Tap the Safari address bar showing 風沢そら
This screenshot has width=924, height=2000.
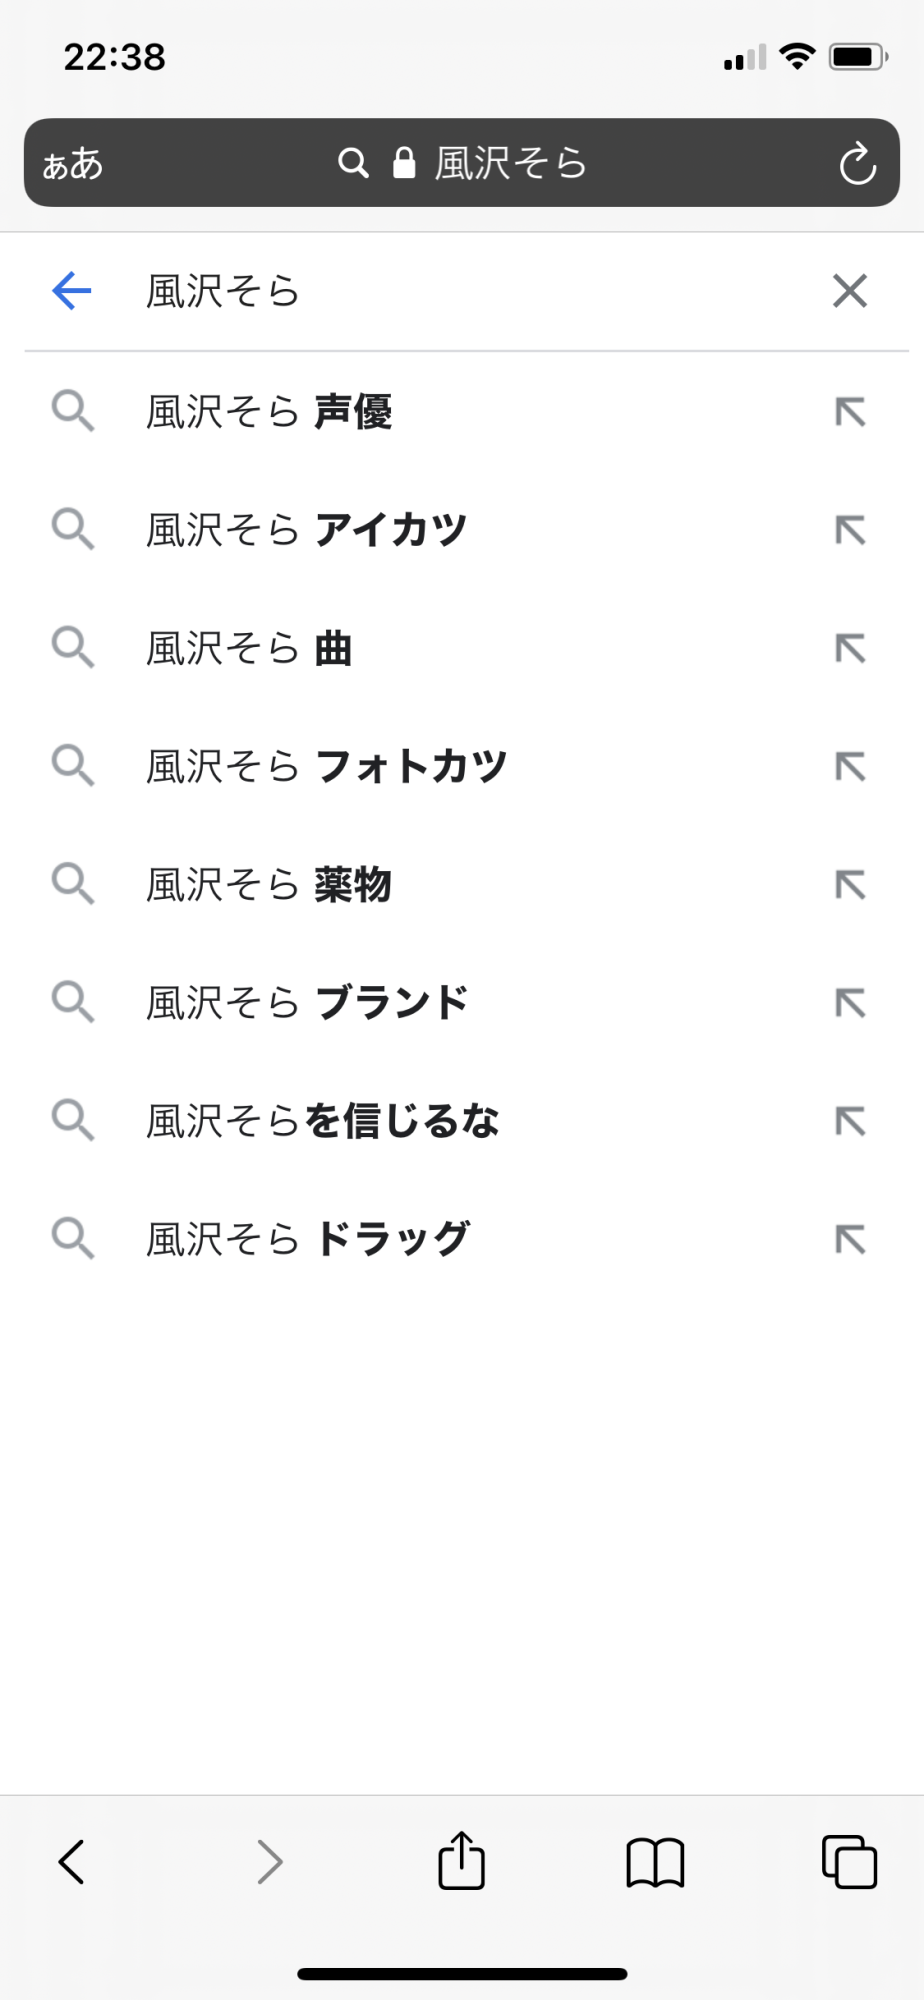click(x=461, y=164)
